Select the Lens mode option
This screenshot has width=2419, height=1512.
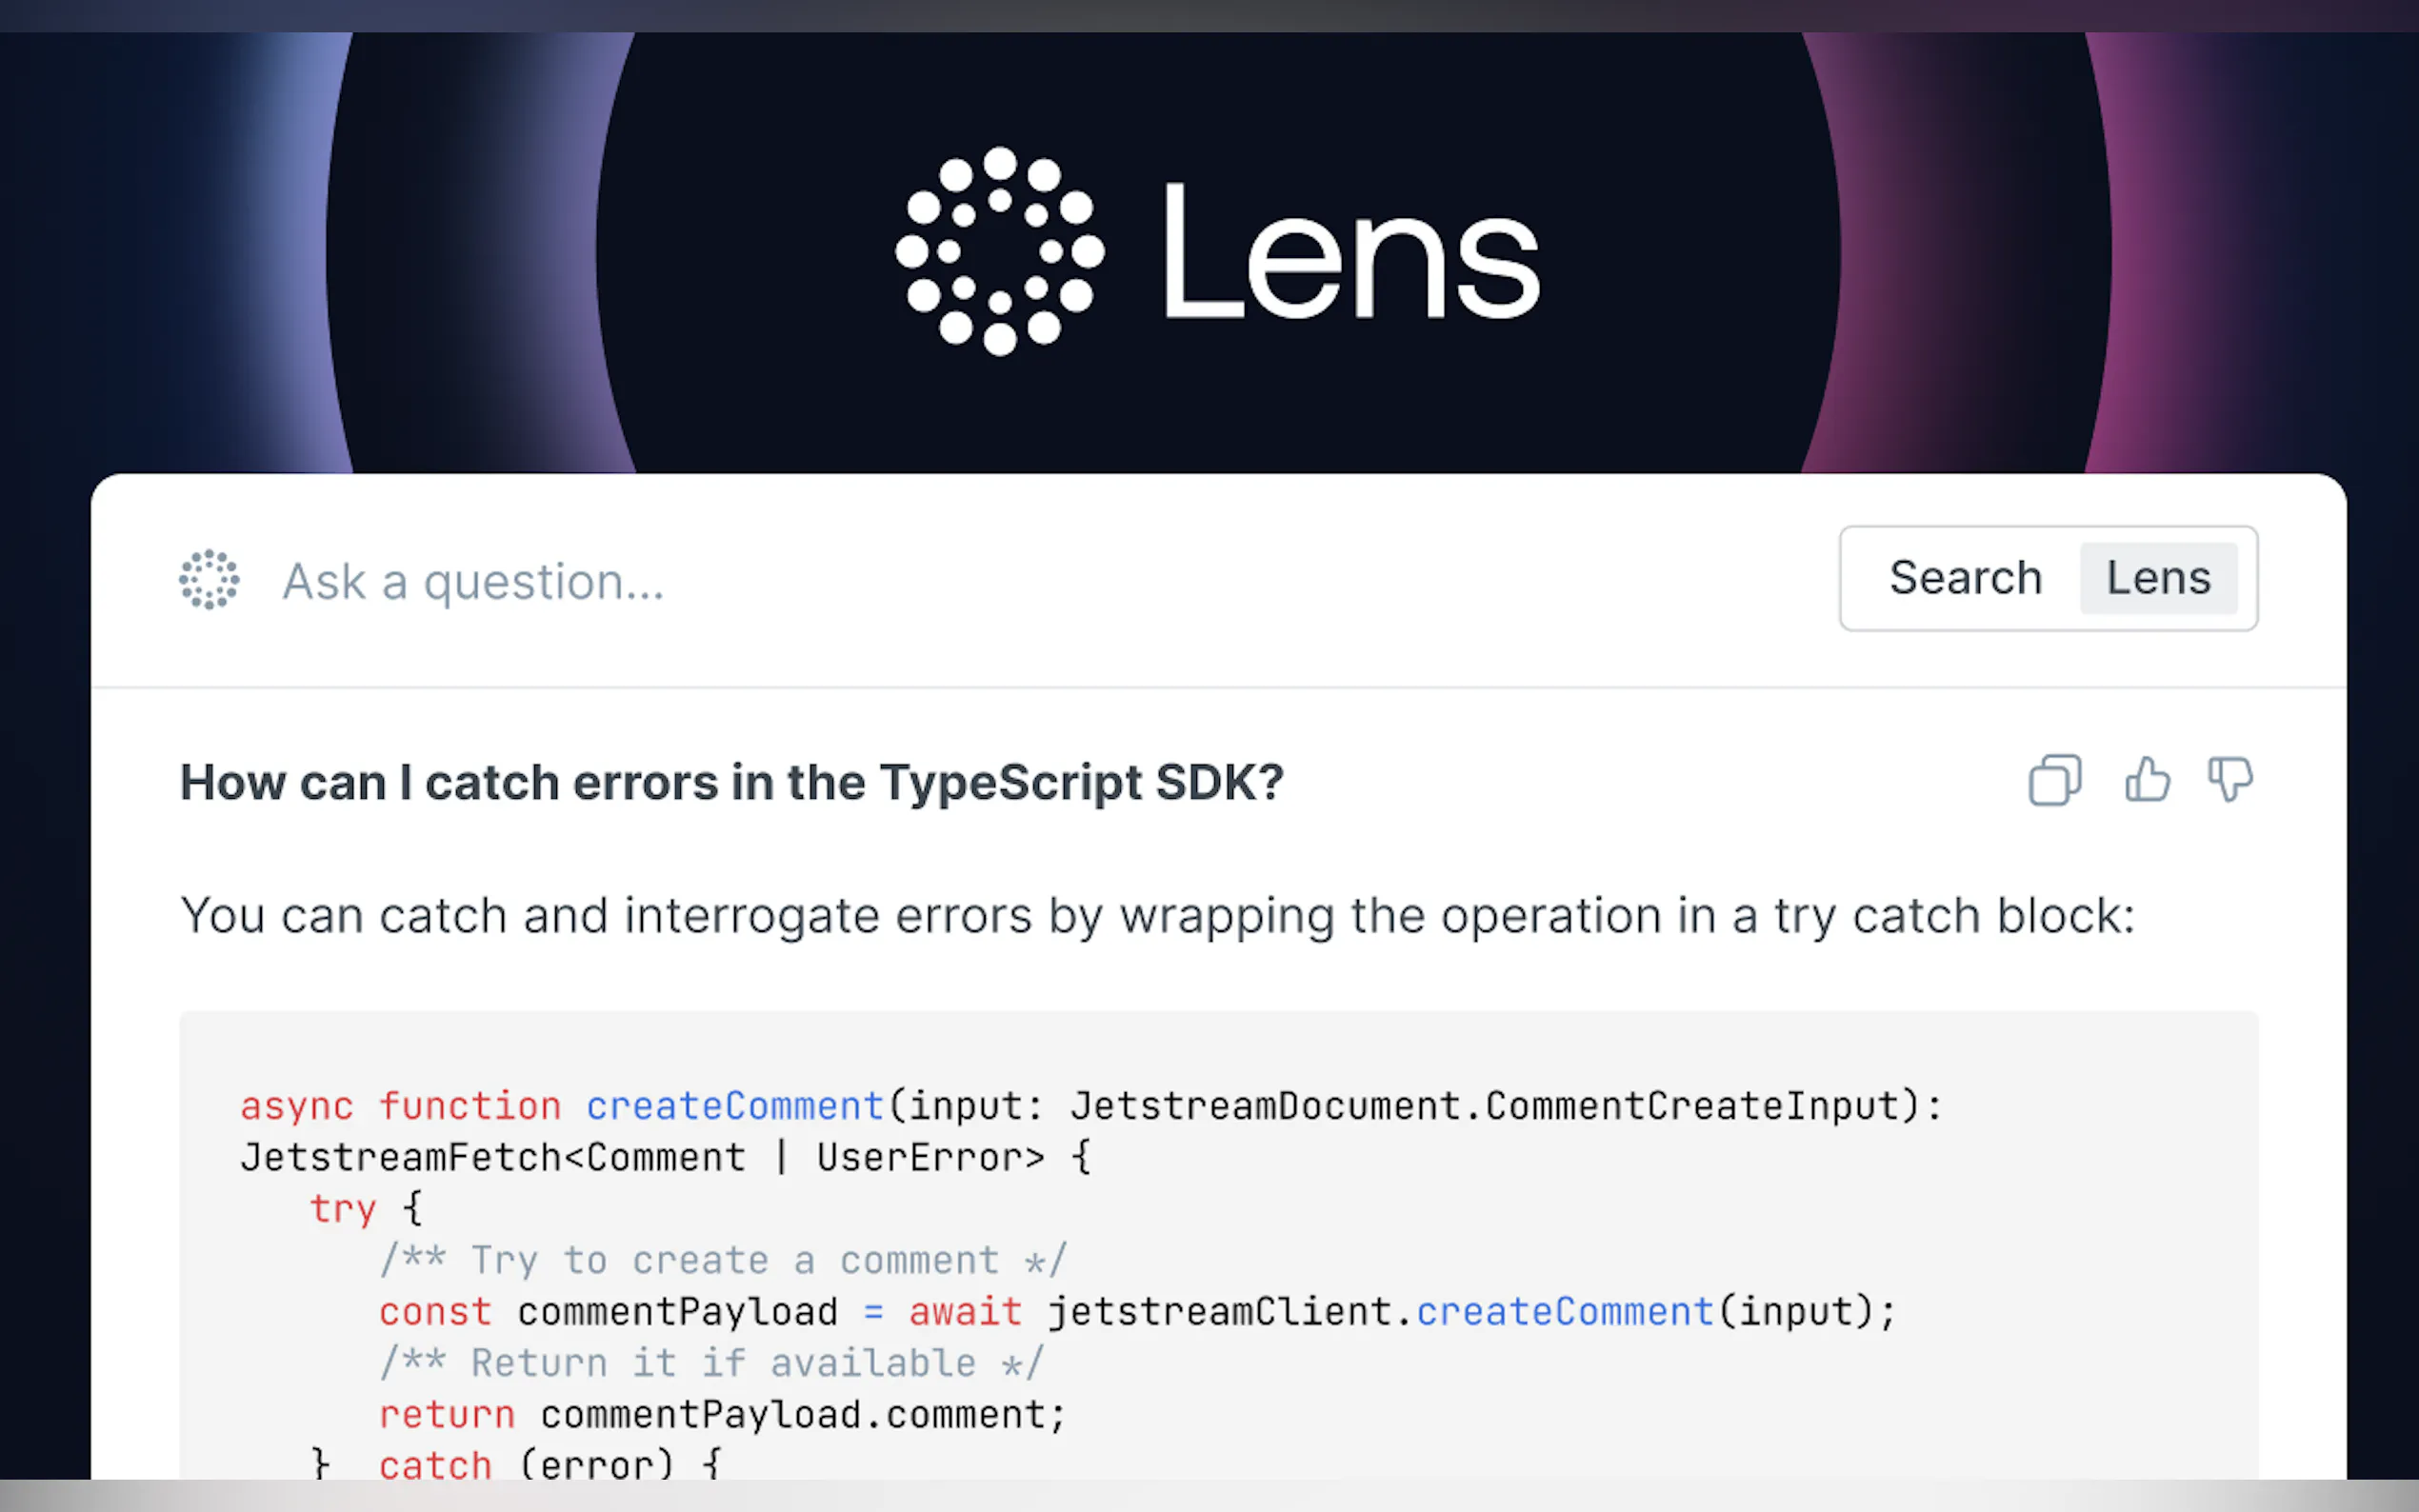(x=2158, y=578)
